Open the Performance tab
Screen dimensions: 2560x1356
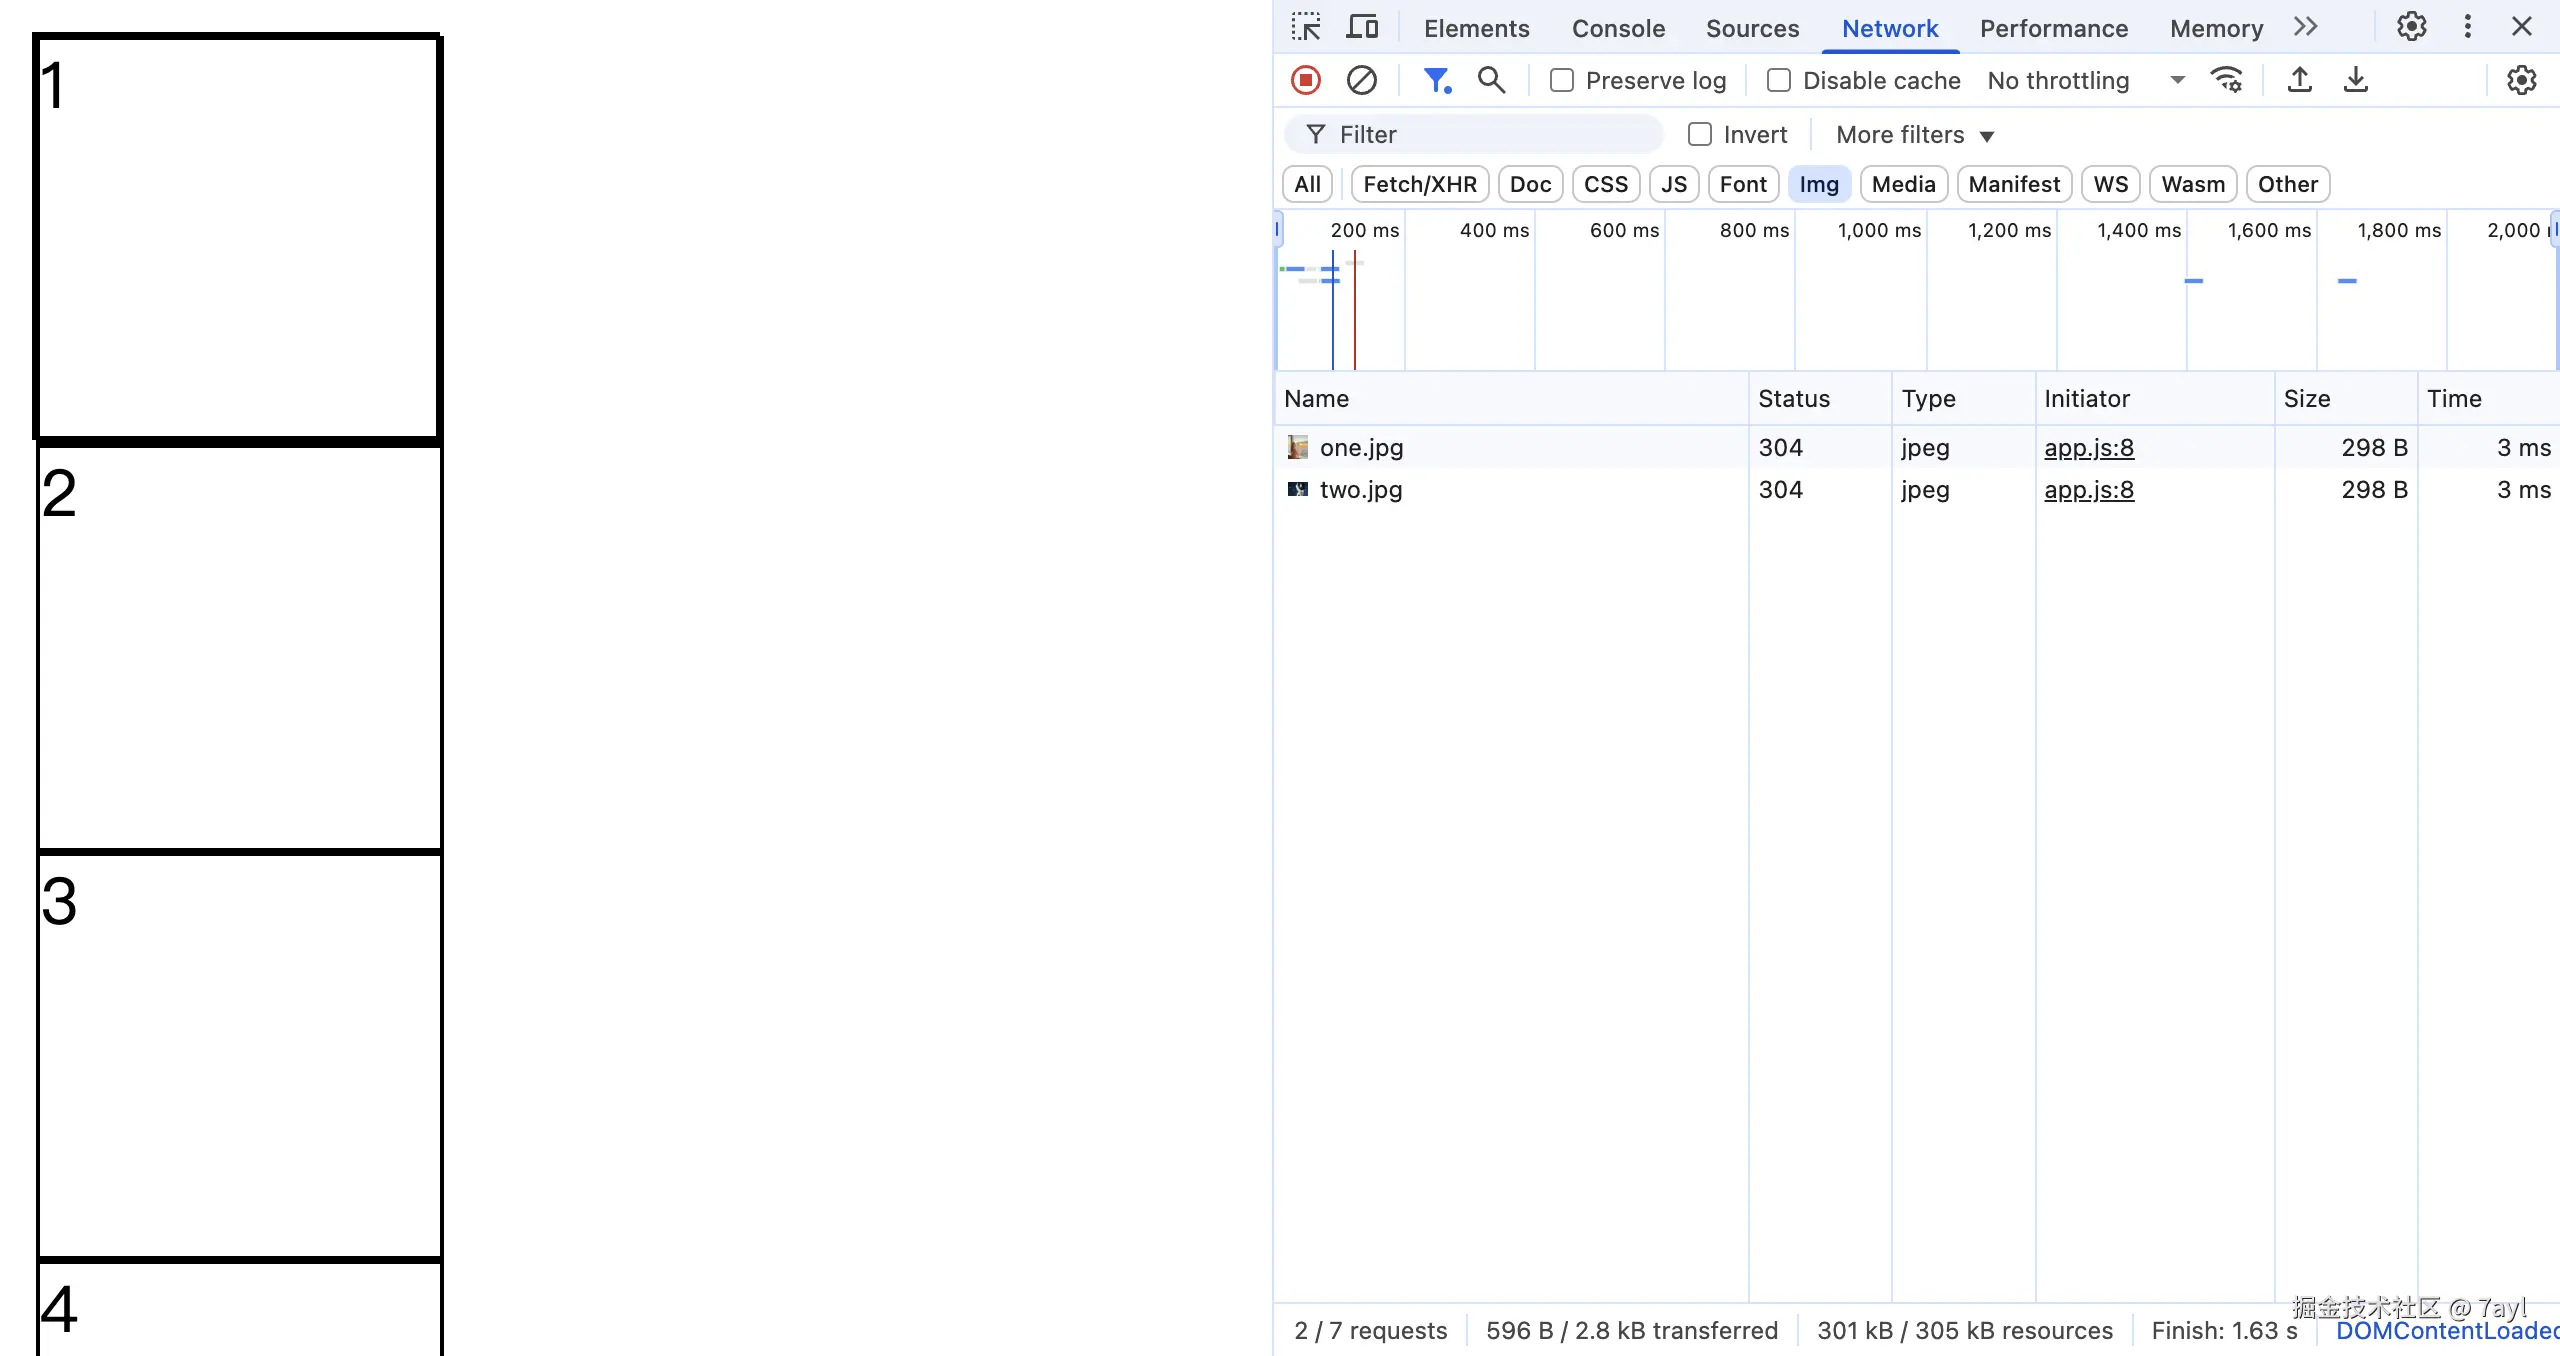[x=2053, y=28]
